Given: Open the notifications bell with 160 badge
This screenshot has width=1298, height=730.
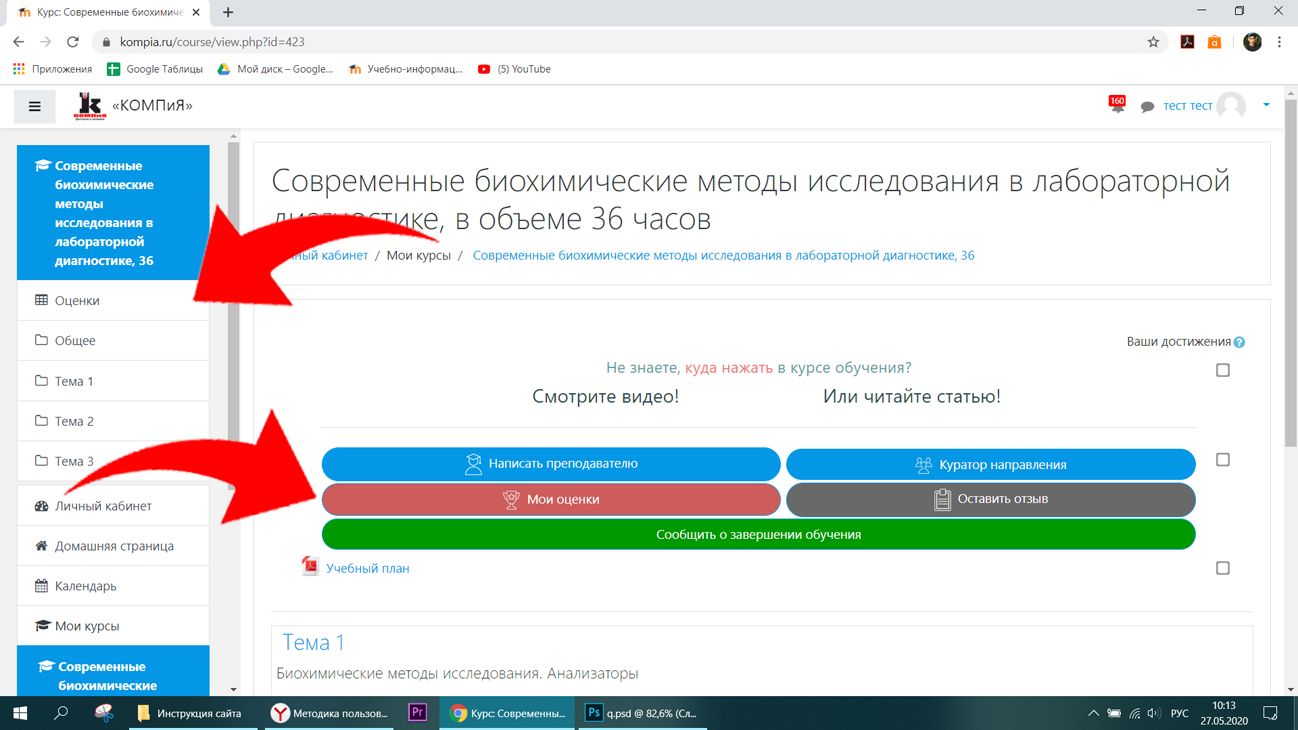Looking at the screenshot, I should click(x=1117, y=105).
